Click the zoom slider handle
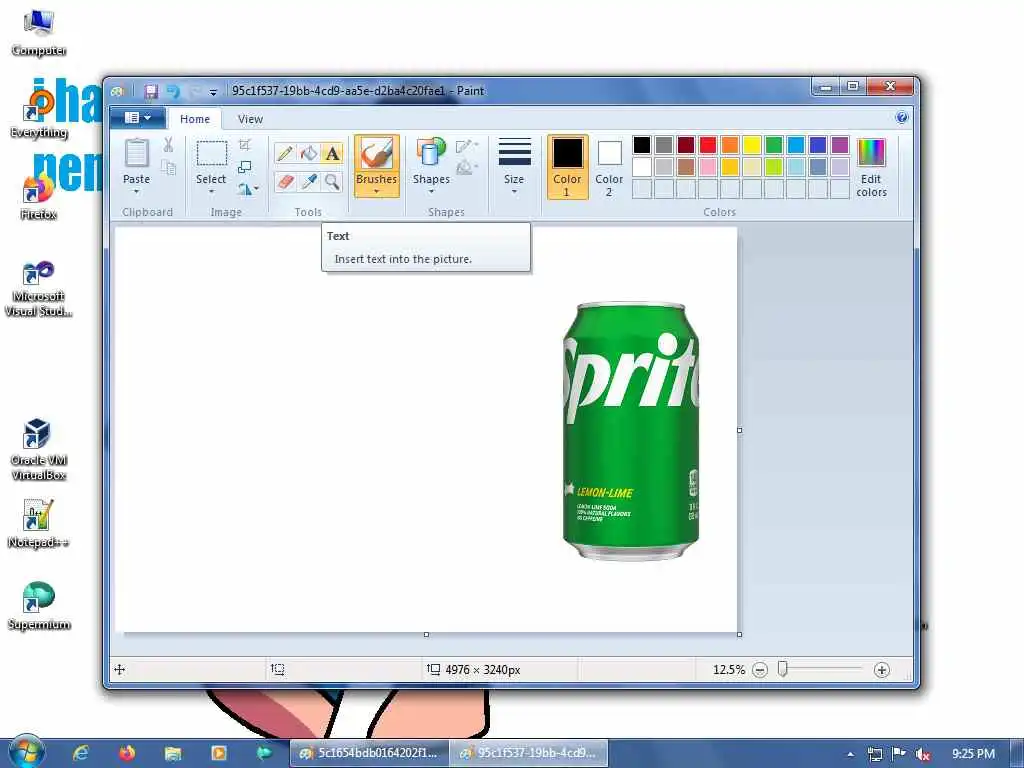 point(782,669)
